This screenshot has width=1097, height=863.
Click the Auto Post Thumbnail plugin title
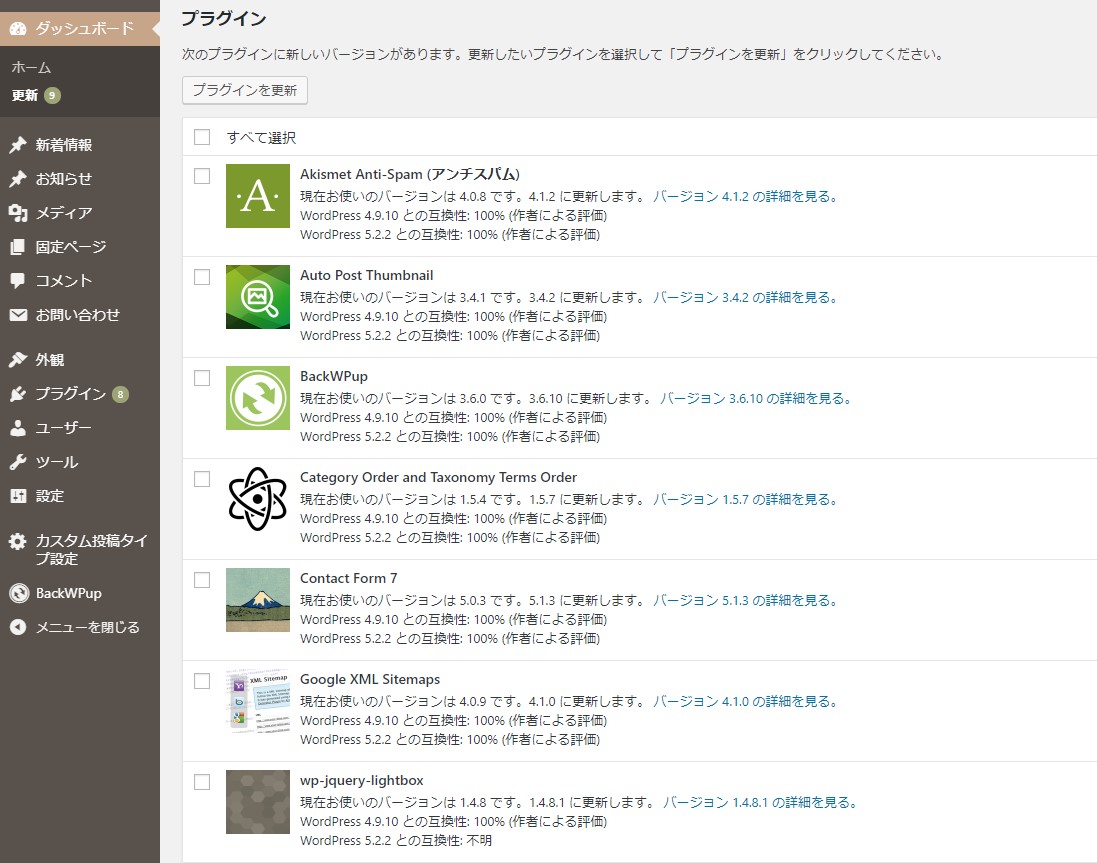[367, 276]
